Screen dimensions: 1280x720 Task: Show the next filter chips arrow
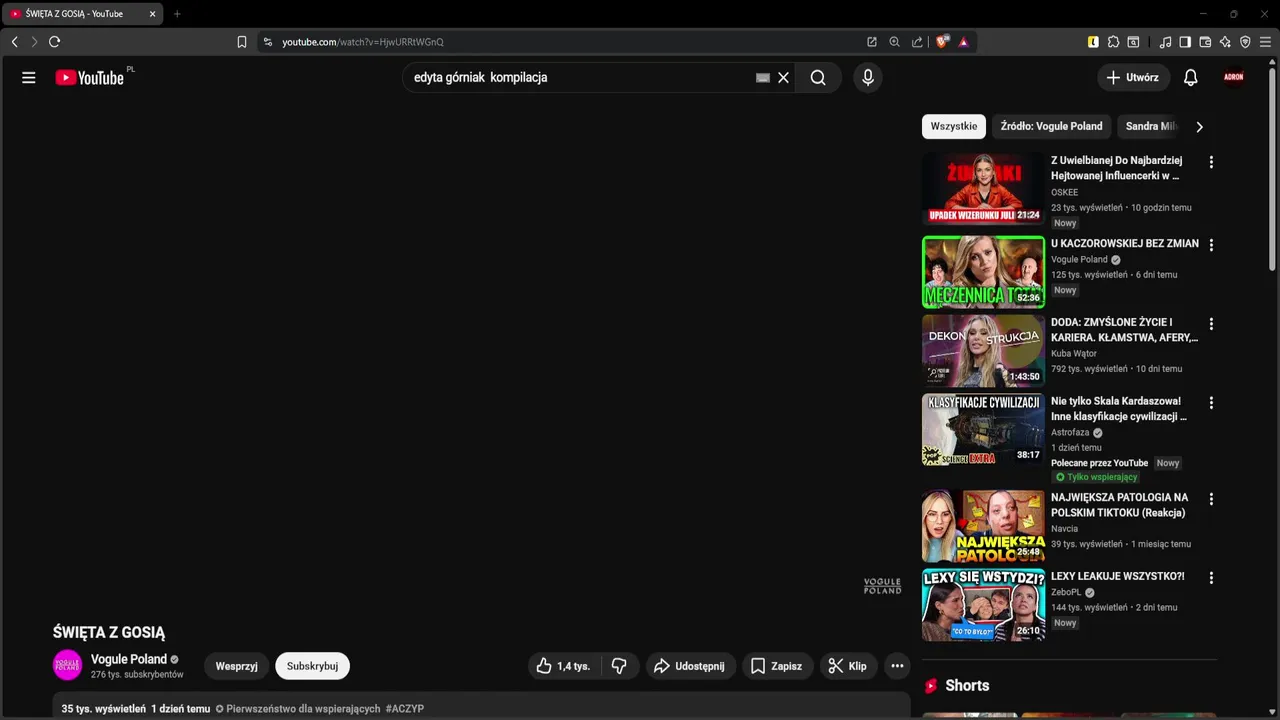[x=1199, y=127]
